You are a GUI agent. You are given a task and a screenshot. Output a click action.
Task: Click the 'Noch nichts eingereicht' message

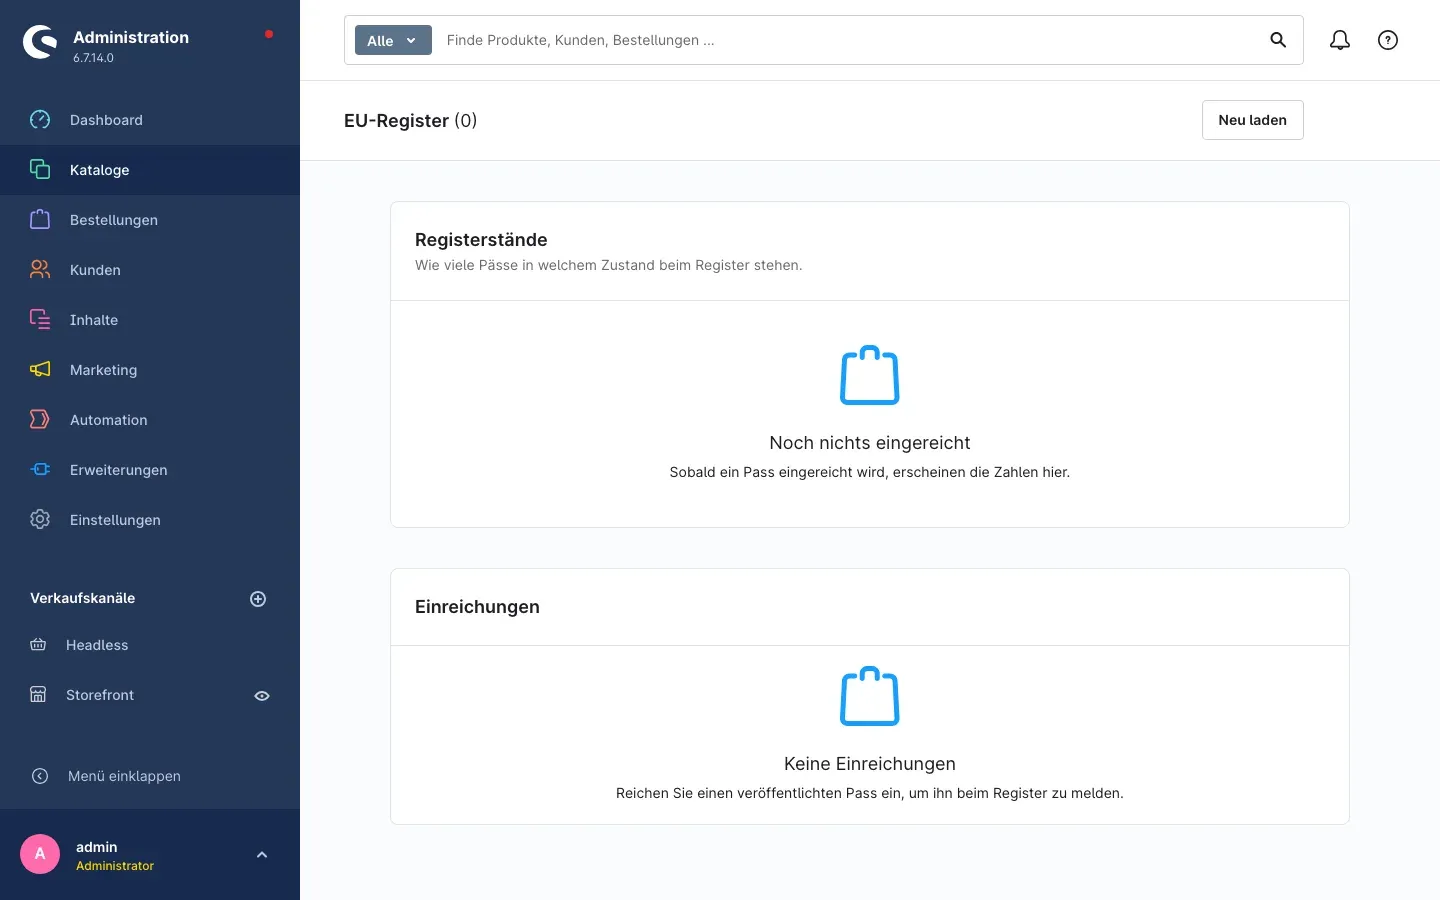tap(870, 443)
